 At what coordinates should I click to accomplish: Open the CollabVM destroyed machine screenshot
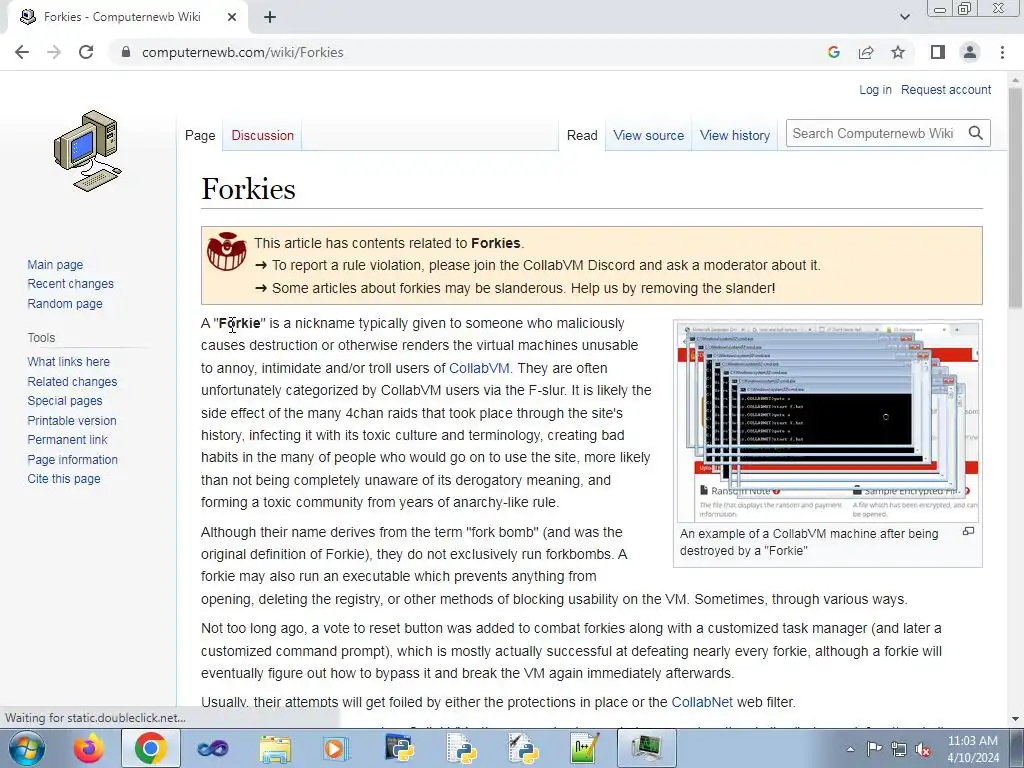[827, 421]
